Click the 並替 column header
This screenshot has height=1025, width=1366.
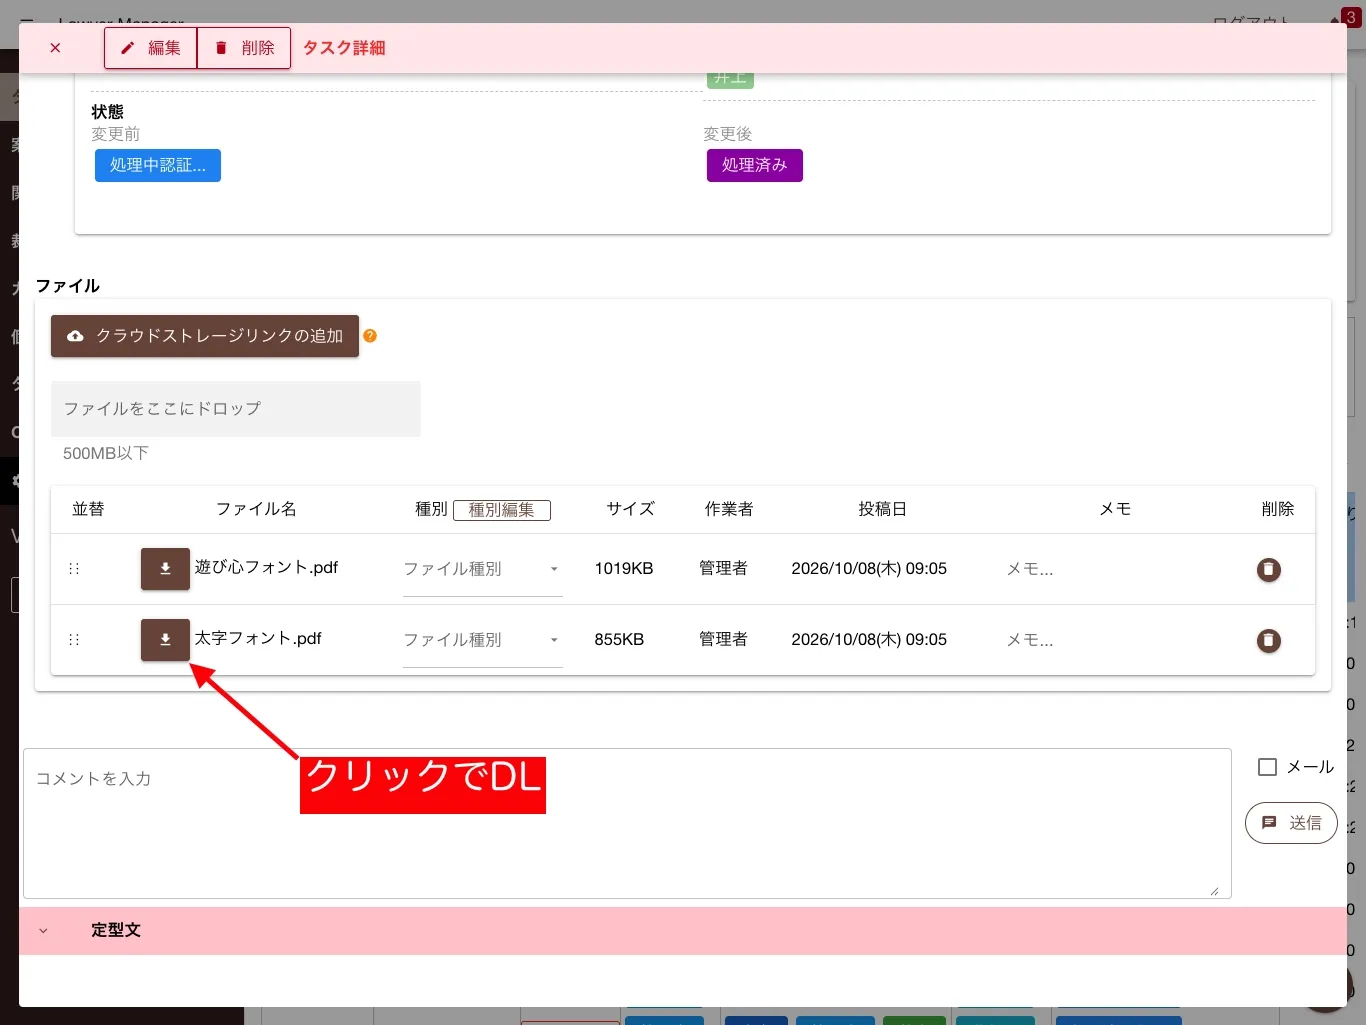pyautogui.click(x=88, y=509)
